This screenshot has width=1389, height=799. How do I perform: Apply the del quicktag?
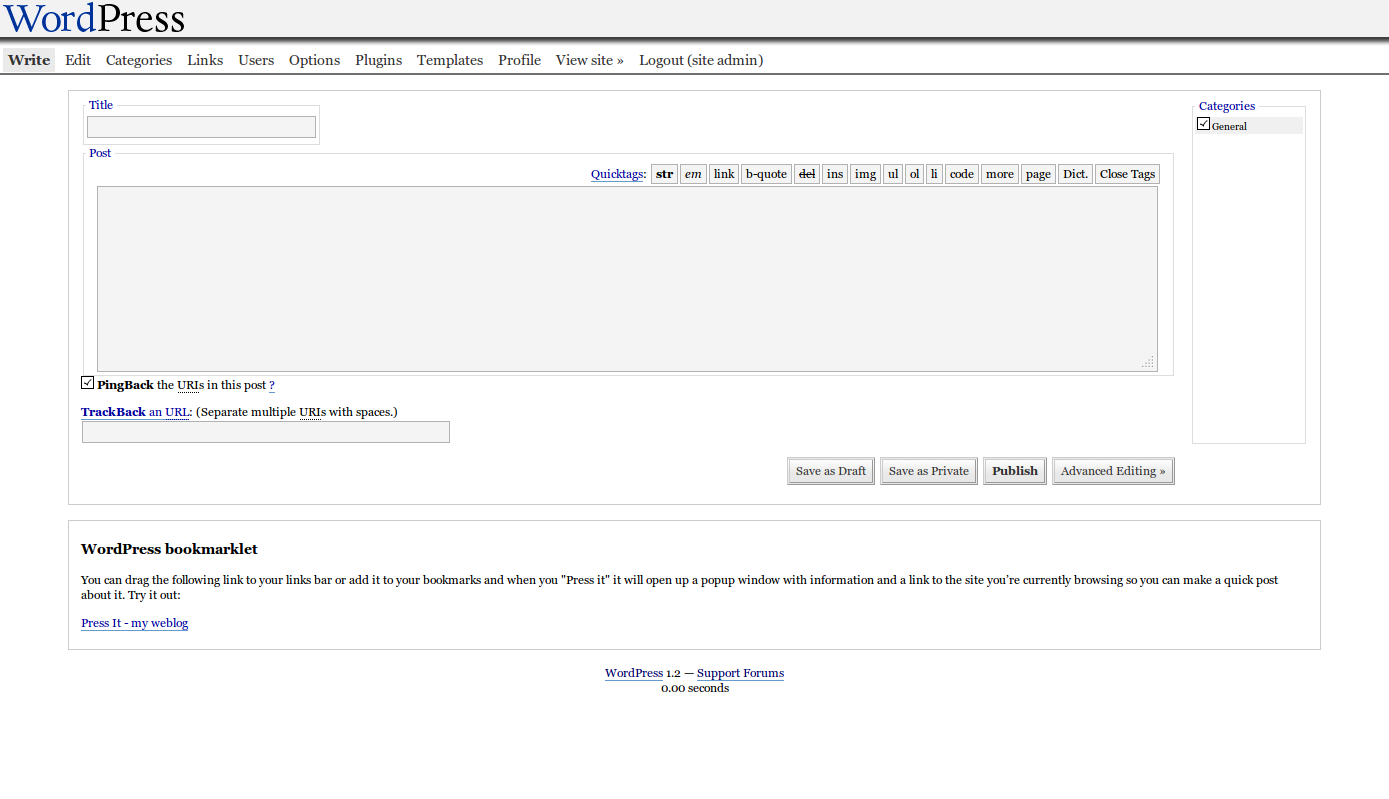pyautogui.click(x=807, y=174)
